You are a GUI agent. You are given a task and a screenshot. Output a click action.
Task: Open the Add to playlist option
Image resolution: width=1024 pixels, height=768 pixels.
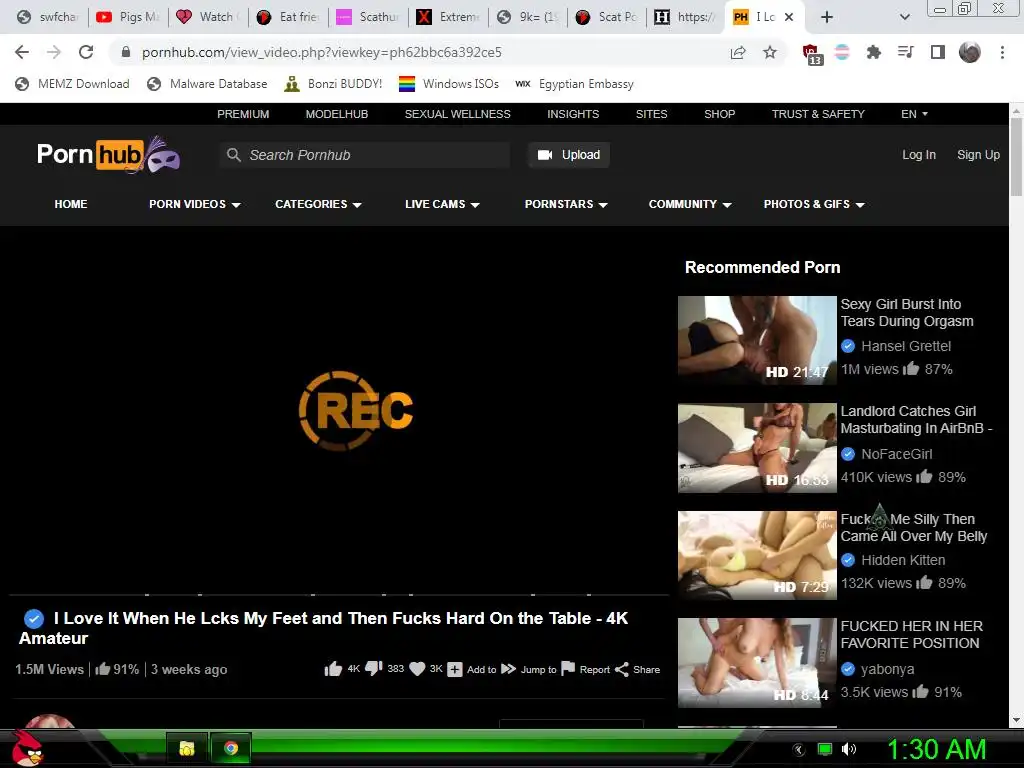(x=472, y=669)
